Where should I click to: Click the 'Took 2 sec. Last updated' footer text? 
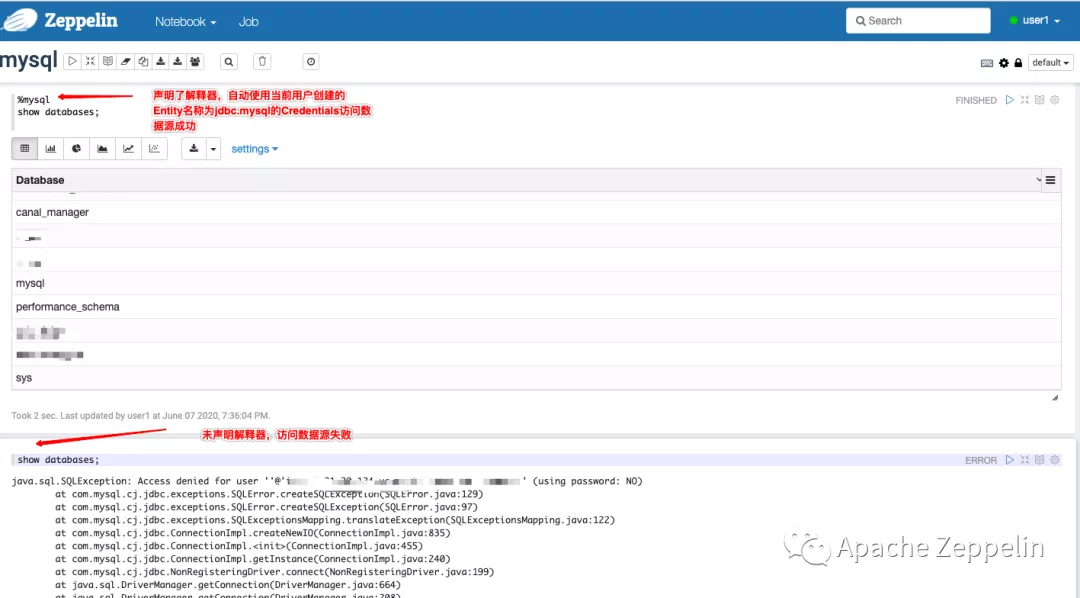pos(141,415)
